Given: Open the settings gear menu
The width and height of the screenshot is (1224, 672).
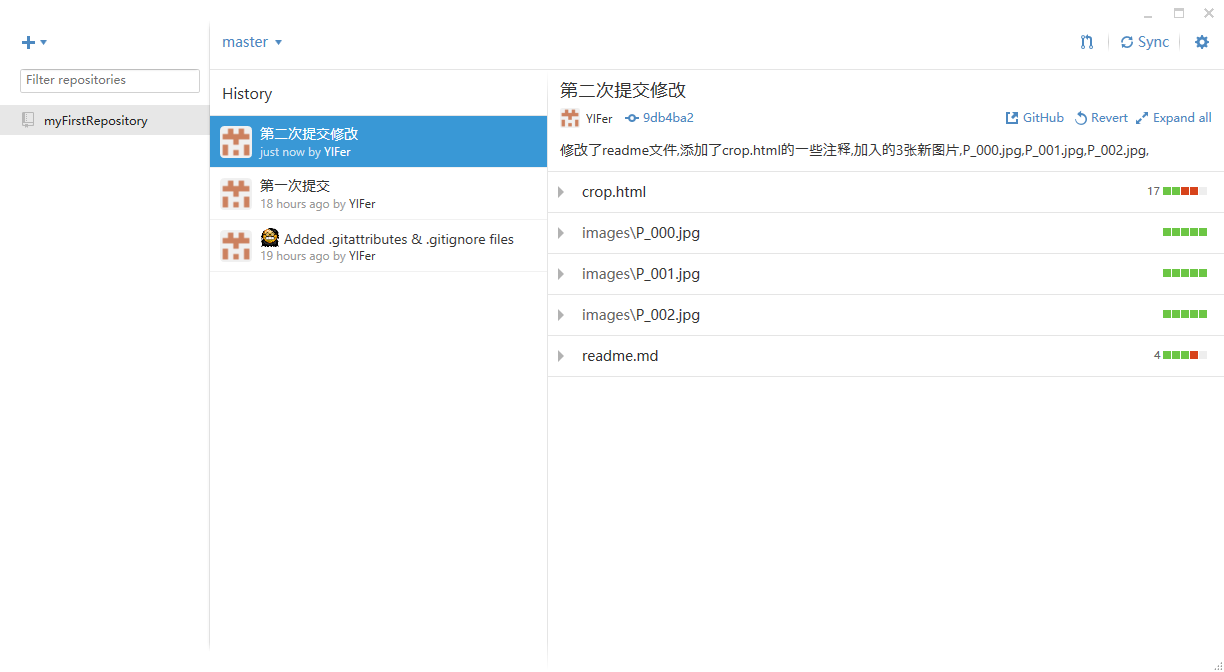Looking at the screenshot, I should tap(1202, 42).
